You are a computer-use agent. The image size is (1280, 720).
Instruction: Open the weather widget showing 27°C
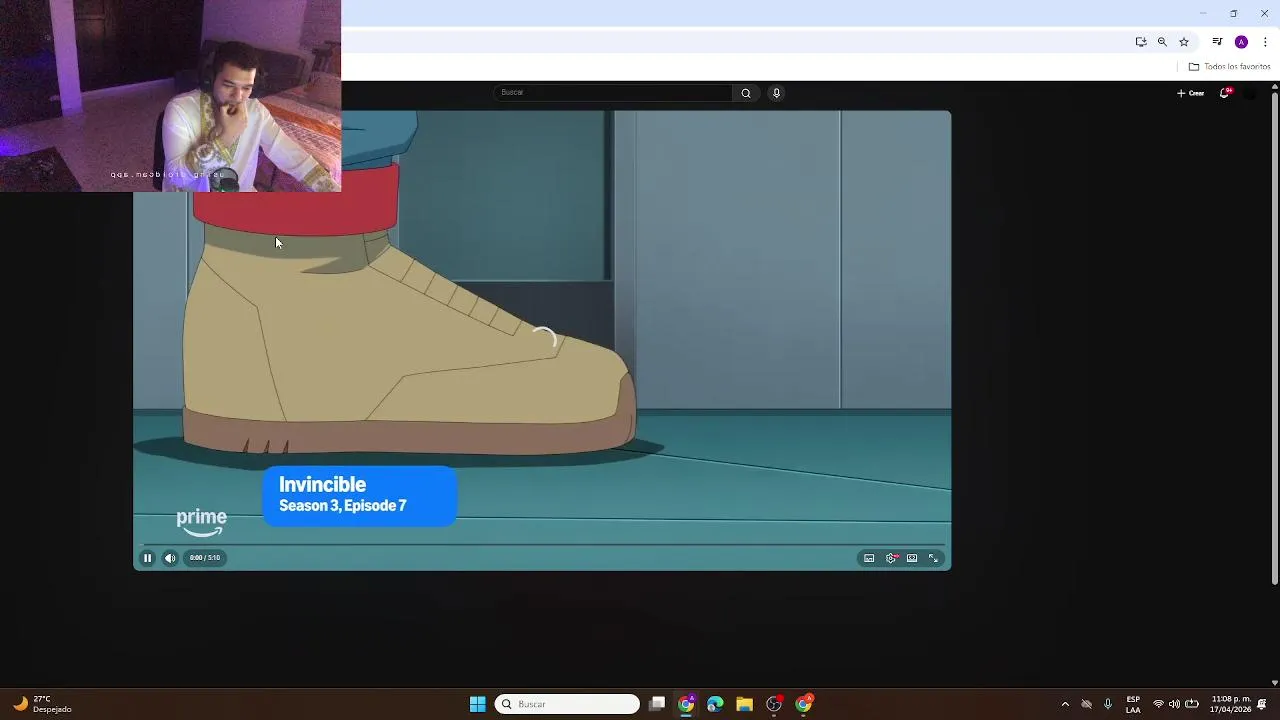tap(43, 704)
